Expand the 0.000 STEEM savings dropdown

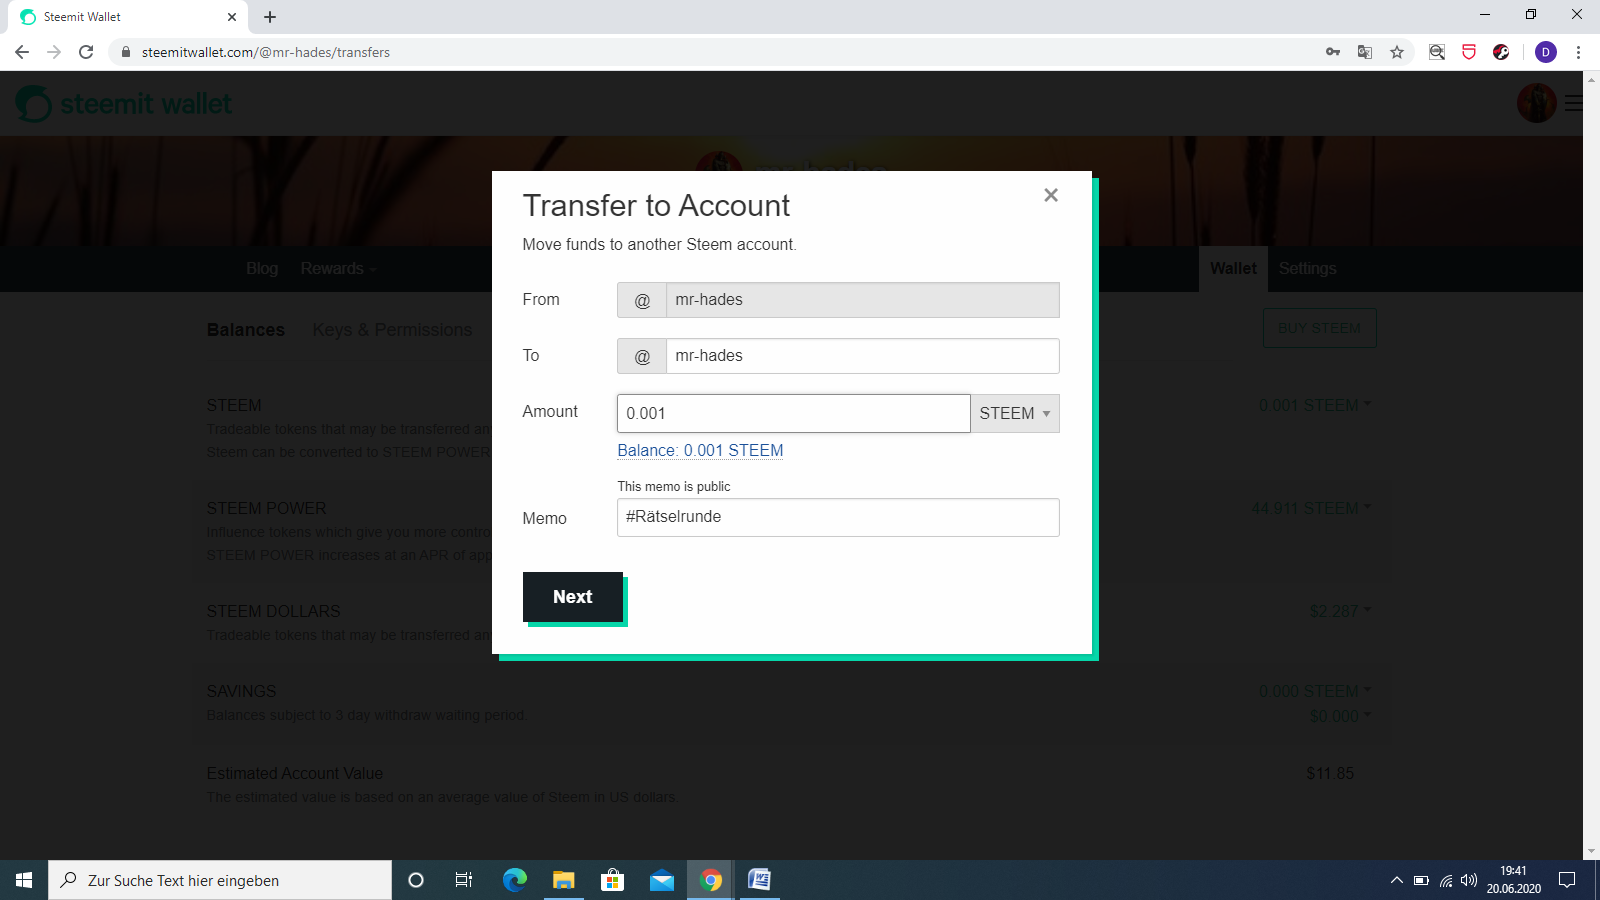[1315, 691]
